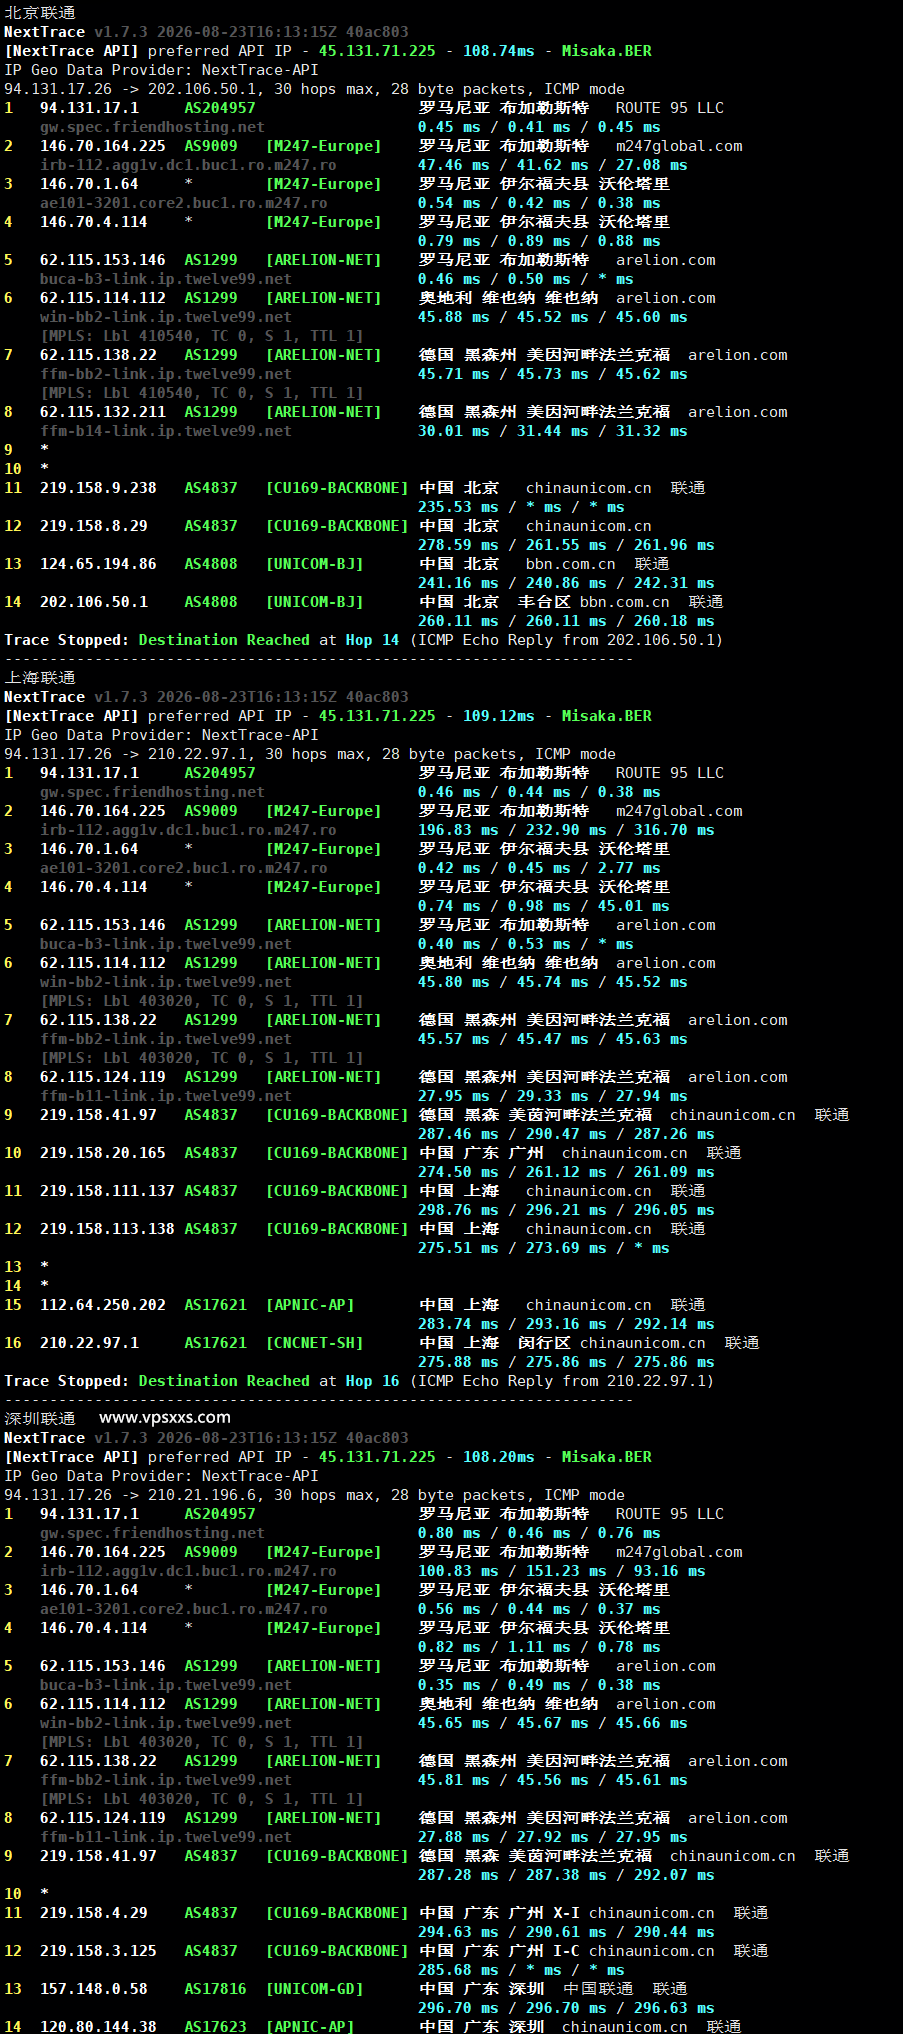This screenshot has width=903, height=2034.
Task: Select the 274.50 ms latency value
Action: click(x=458, y=1172)
